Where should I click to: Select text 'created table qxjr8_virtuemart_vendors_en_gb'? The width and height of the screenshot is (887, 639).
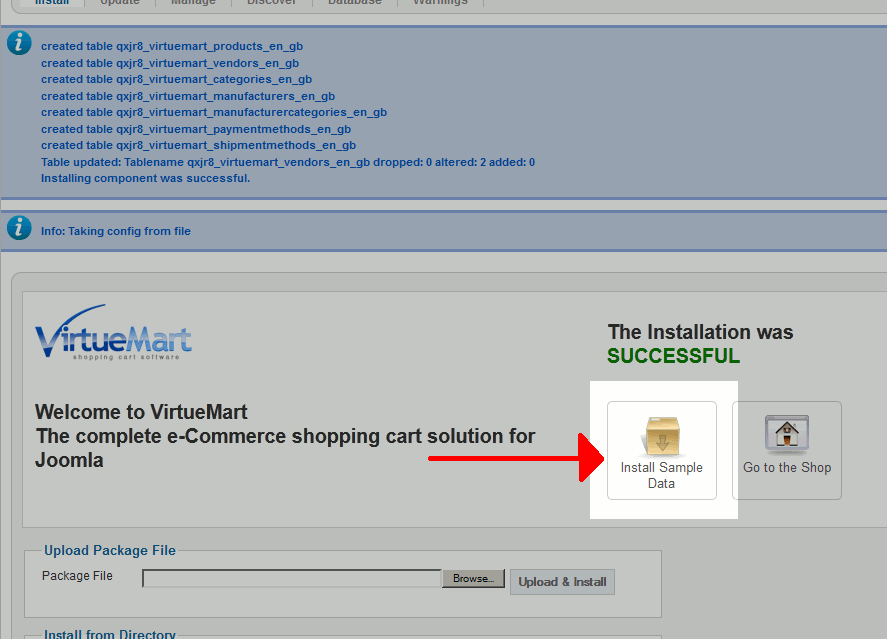coord(170,63)
